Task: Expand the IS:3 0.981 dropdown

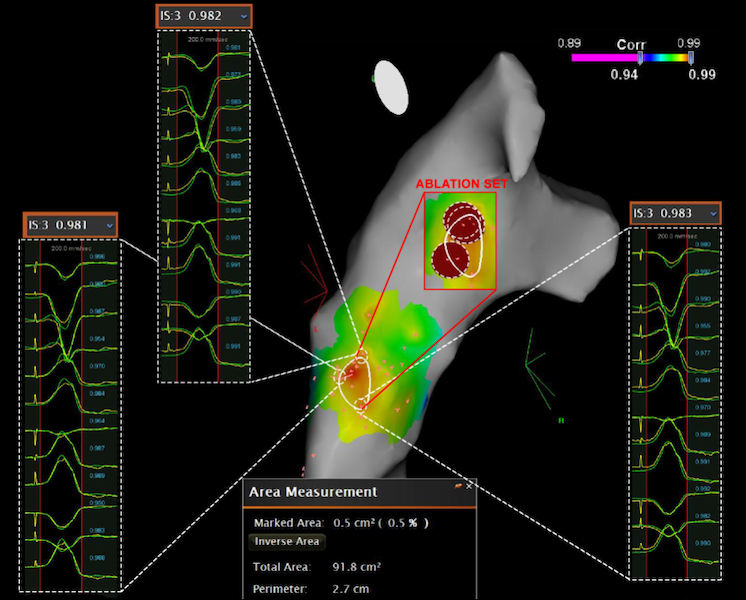Action: coord(109,225)
